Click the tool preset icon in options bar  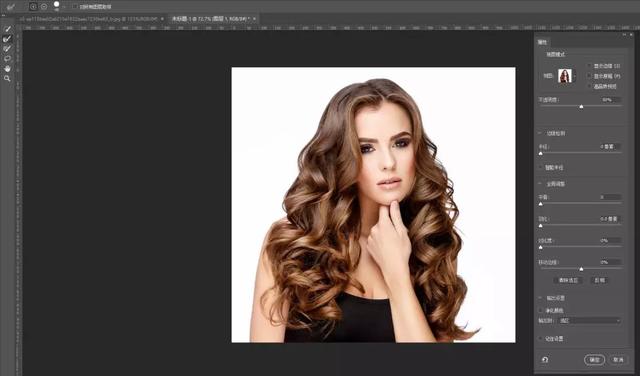(11, 7)
